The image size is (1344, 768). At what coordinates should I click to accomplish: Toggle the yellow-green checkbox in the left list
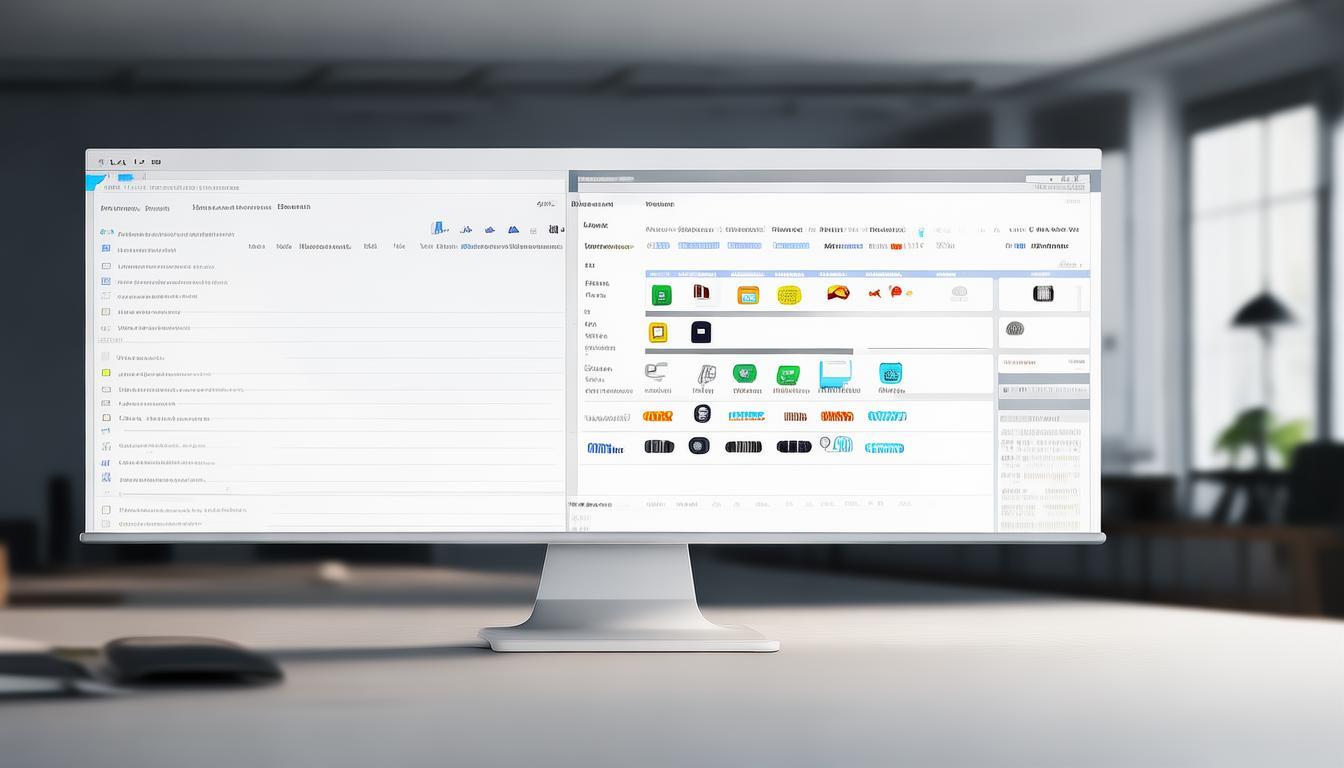pyautogui.click(x=106, y=373)
